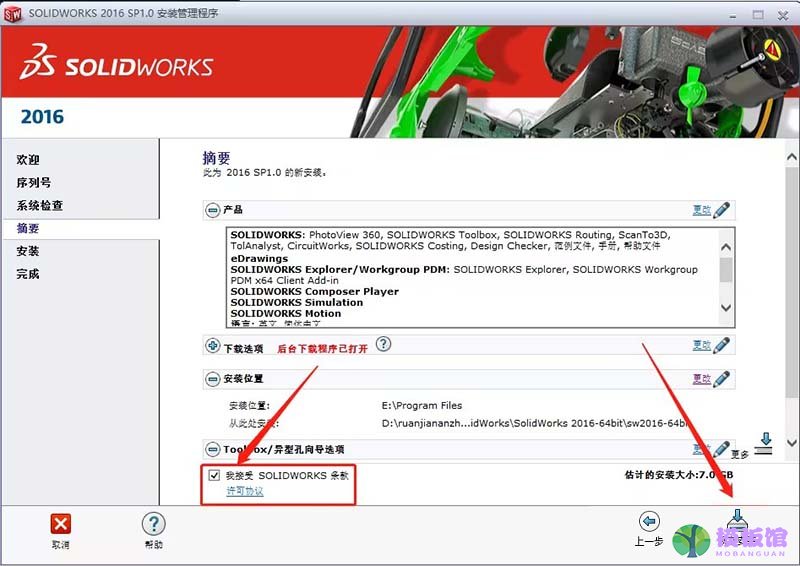Maximize the installation manager window

tap(758, 15)
